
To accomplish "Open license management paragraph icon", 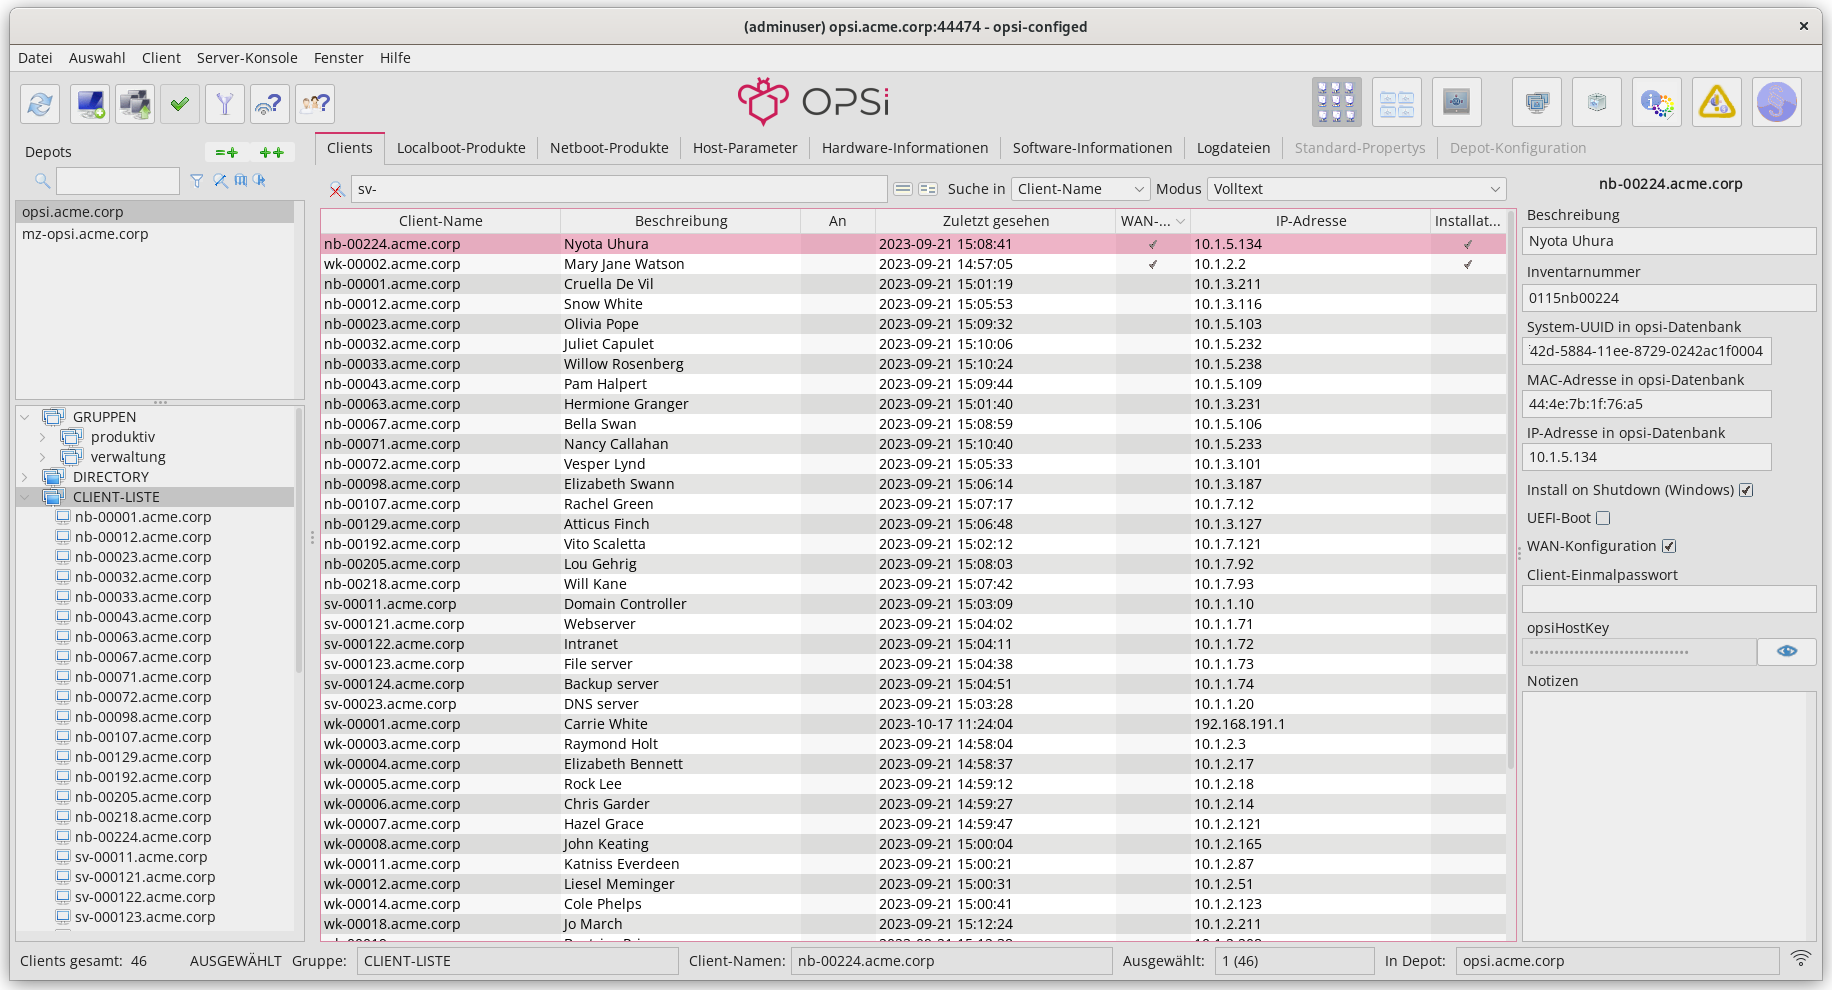I will pos(1777,102).
